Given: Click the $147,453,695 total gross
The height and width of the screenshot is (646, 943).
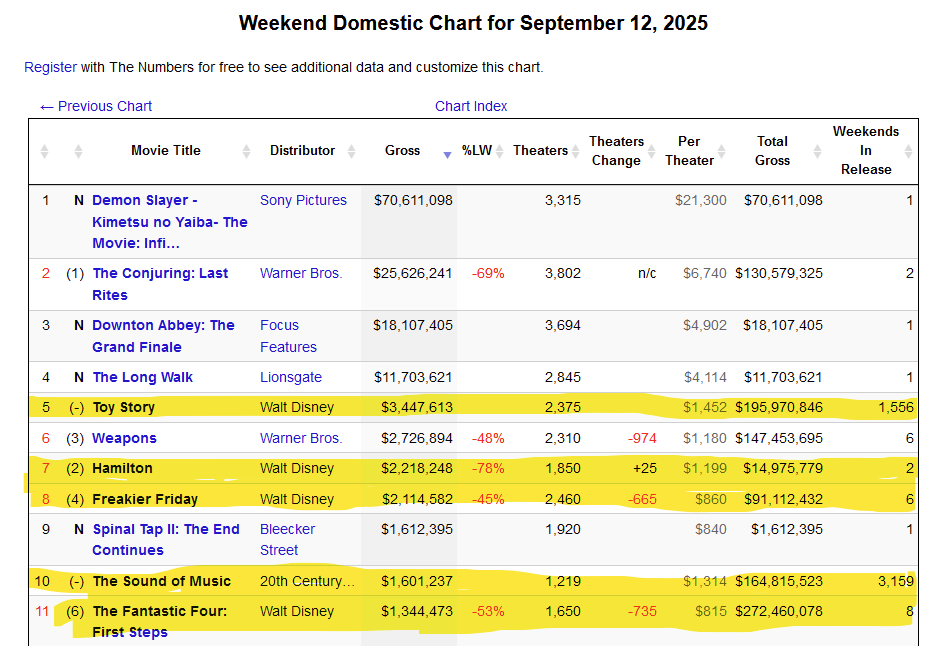Looking at the screenshot, I should coord(779,438).
